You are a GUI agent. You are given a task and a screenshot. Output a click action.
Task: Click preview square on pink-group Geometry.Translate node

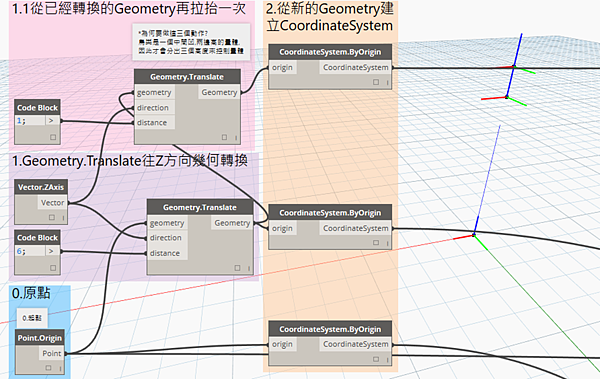[225, 137]
